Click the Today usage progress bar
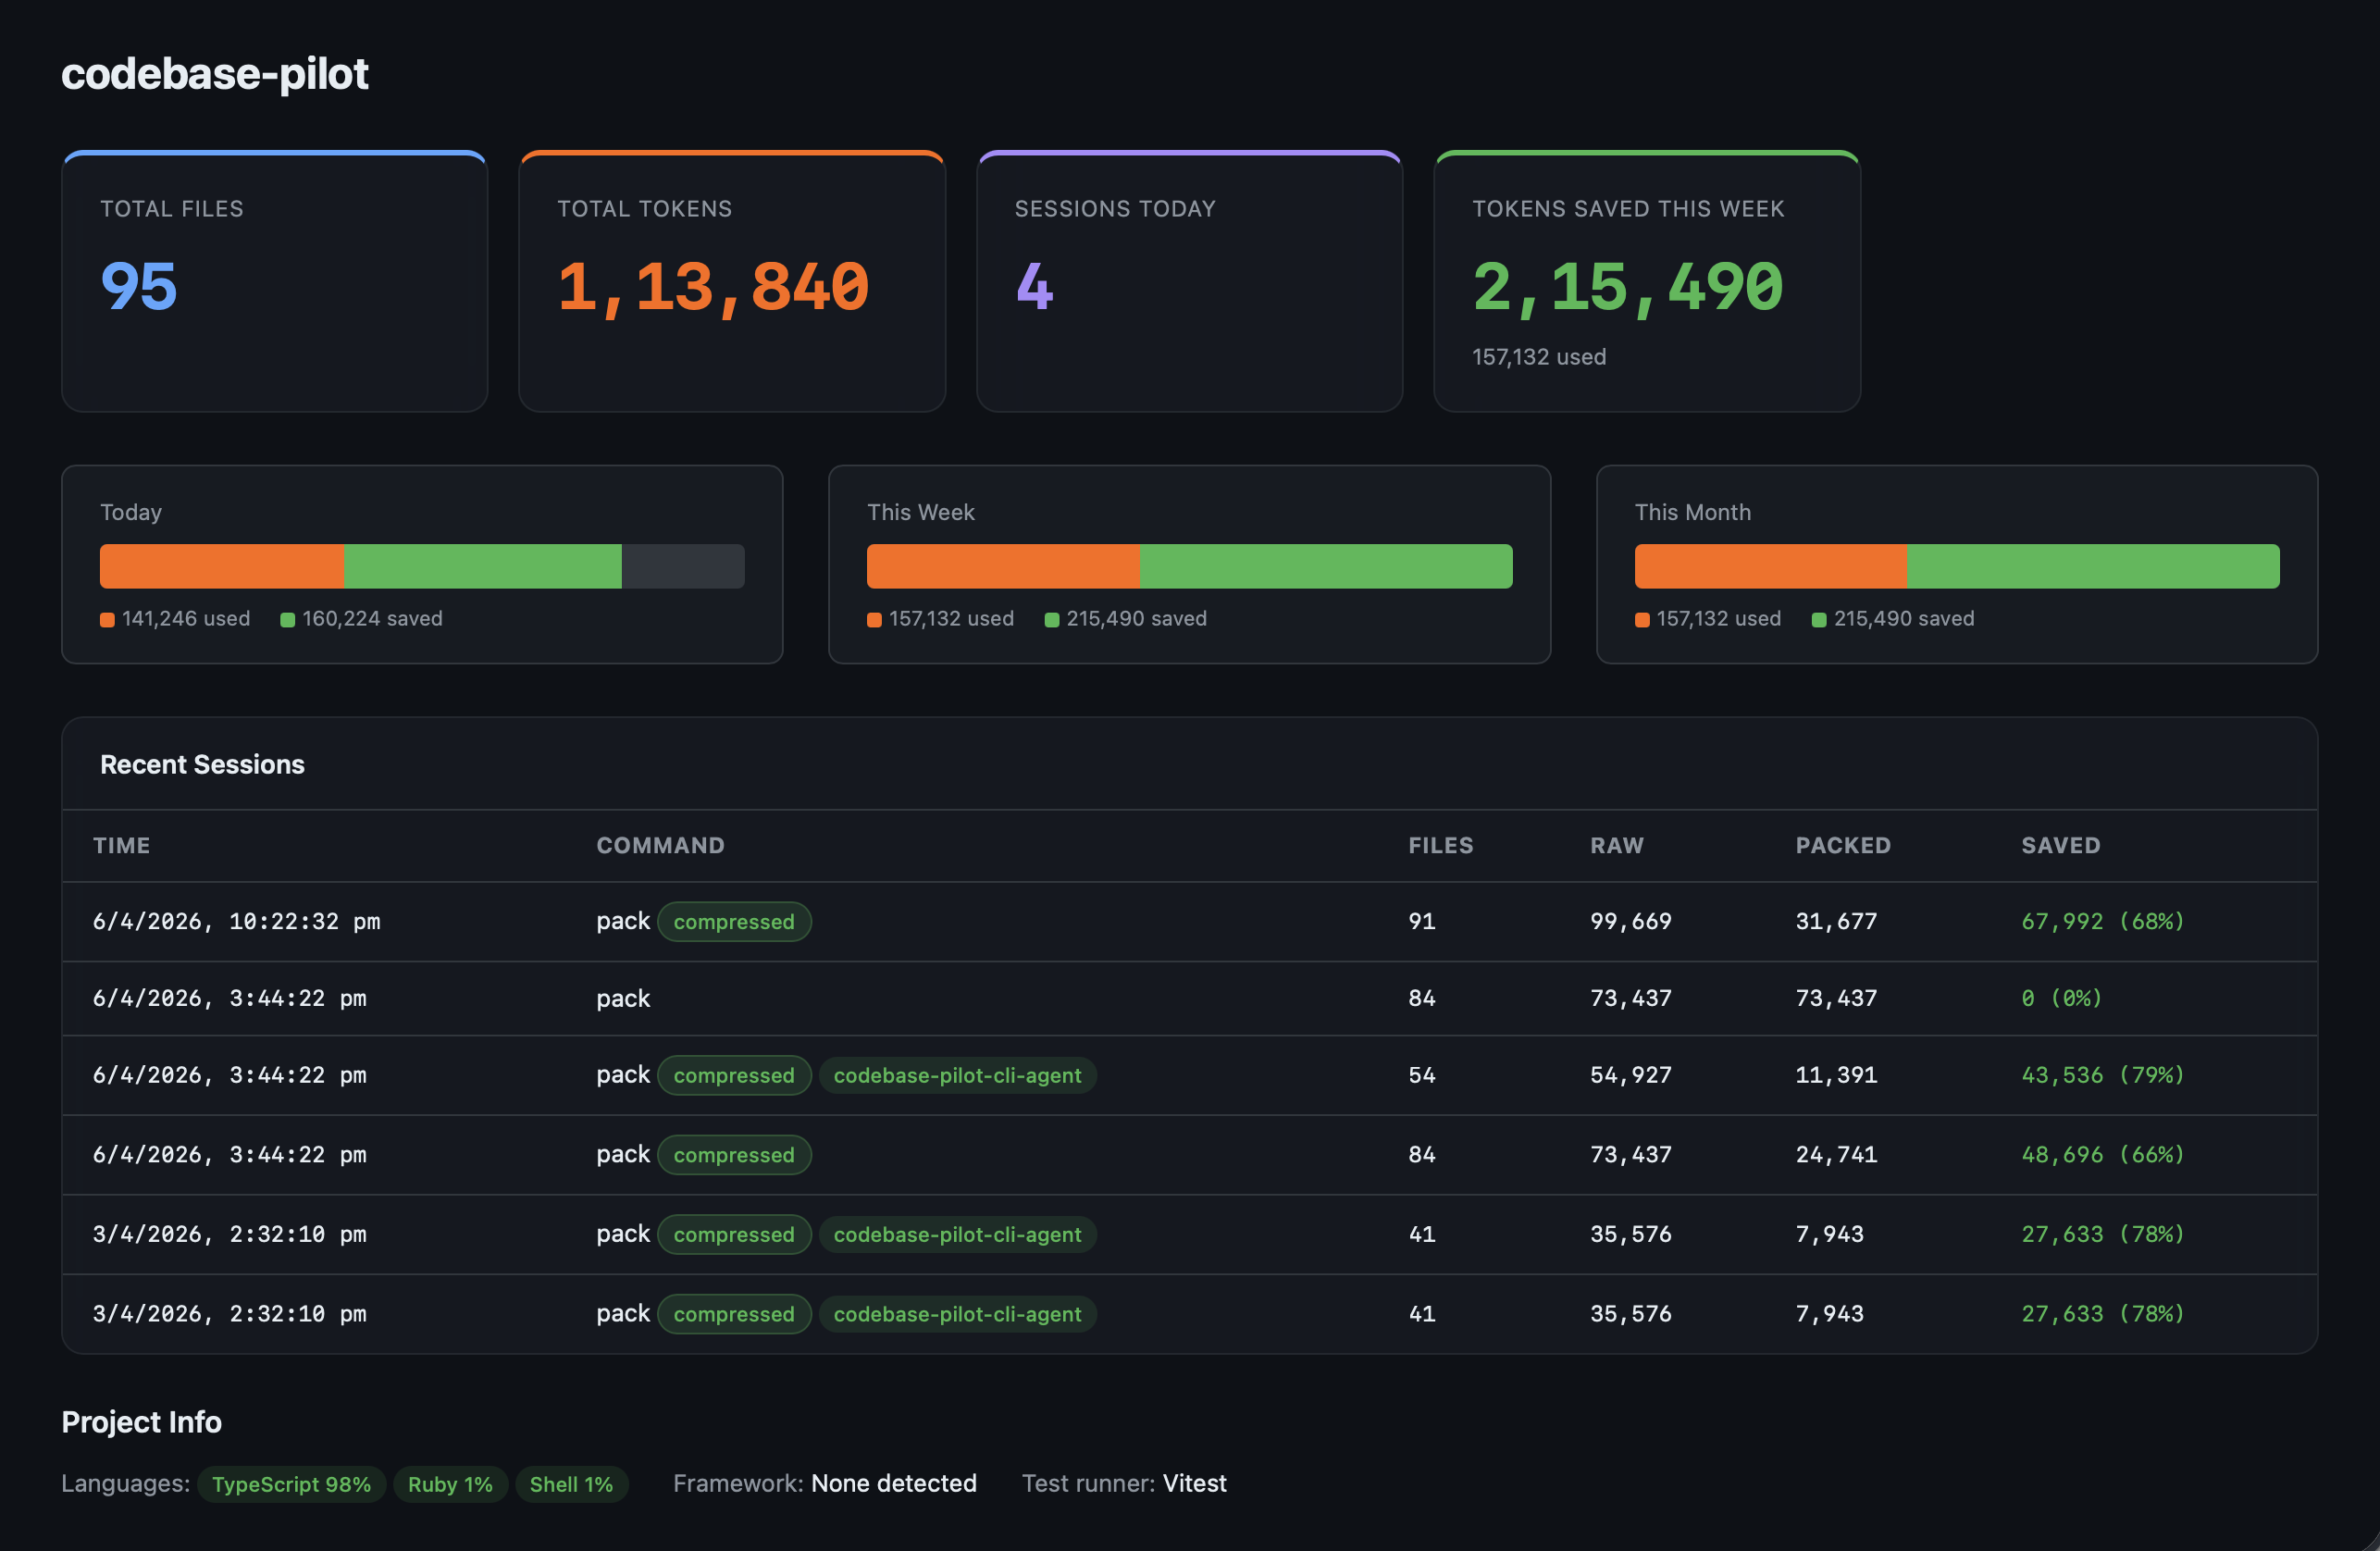The height and width of the screenshot is (1551, 2380). point(421,566)
